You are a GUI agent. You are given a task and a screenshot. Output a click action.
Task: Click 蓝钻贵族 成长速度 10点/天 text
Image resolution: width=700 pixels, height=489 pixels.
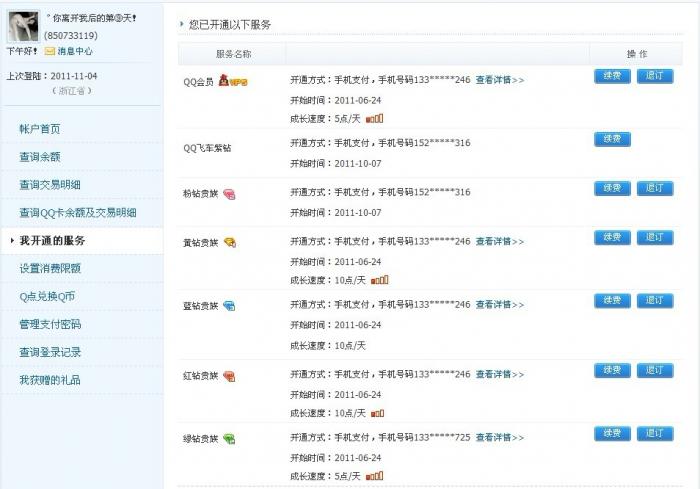coord(328,346)
